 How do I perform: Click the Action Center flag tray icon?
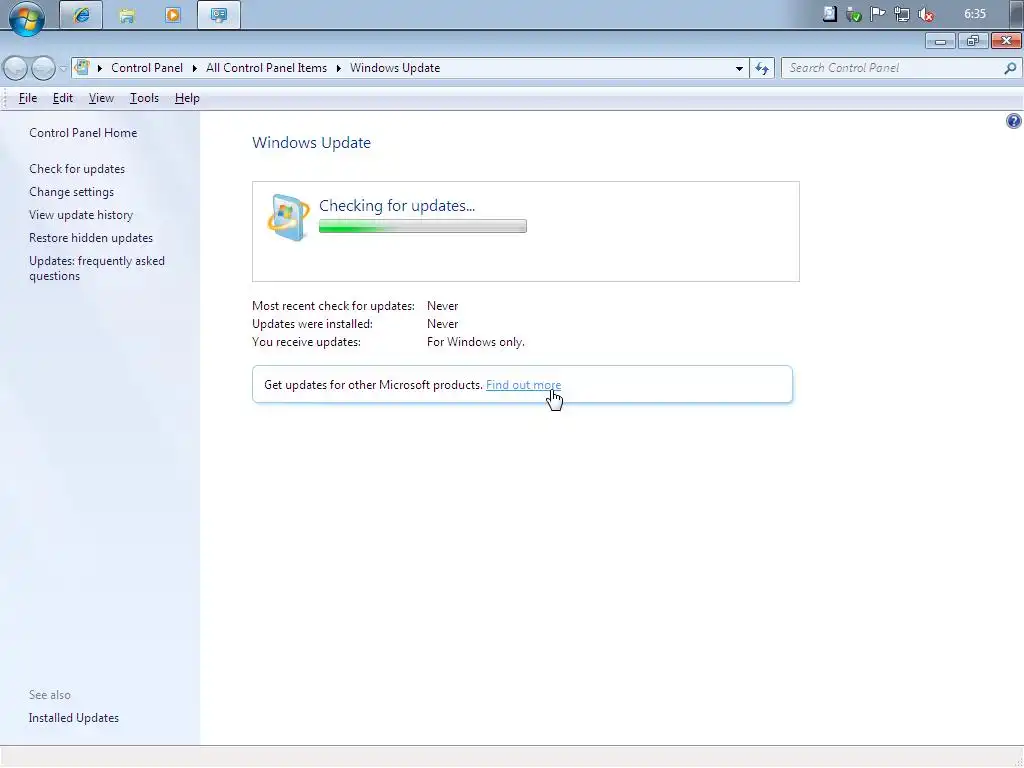(878, 14)
